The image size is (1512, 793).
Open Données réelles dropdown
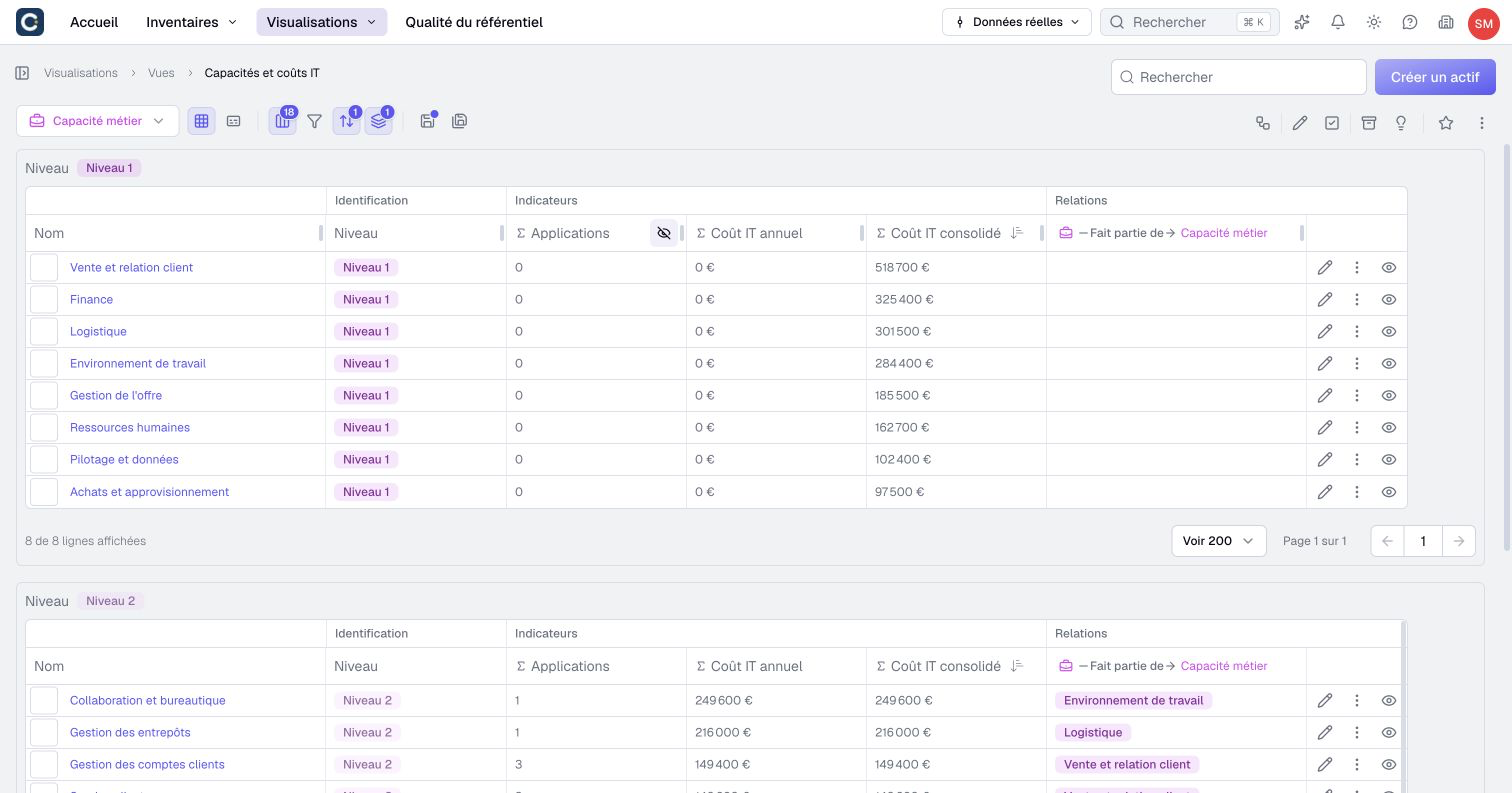(1016, 22)
